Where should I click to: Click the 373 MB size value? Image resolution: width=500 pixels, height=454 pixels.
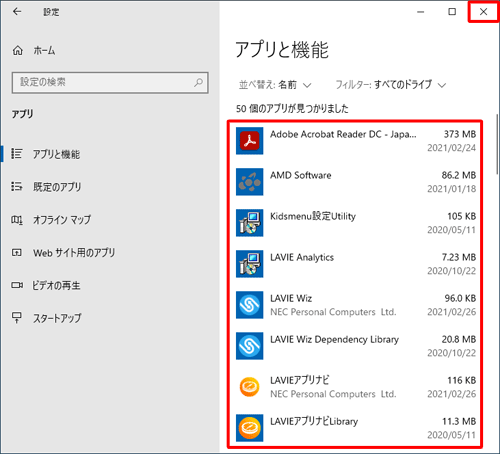tap(460, 134)
